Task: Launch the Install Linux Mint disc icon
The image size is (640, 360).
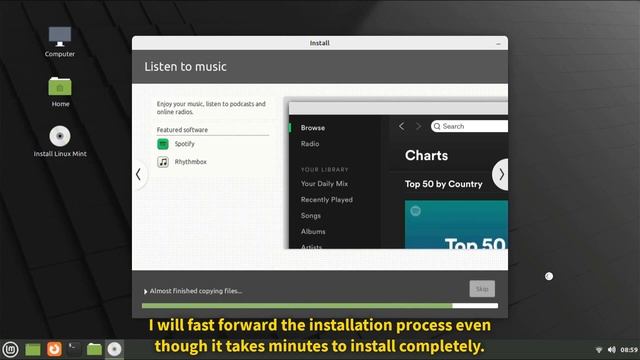Action: click(60, 141)
